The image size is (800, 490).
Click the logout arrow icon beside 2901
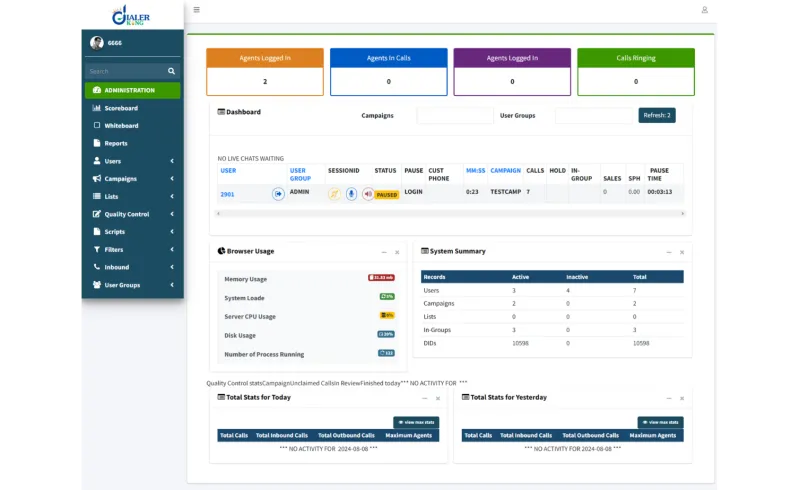point(278,194)
